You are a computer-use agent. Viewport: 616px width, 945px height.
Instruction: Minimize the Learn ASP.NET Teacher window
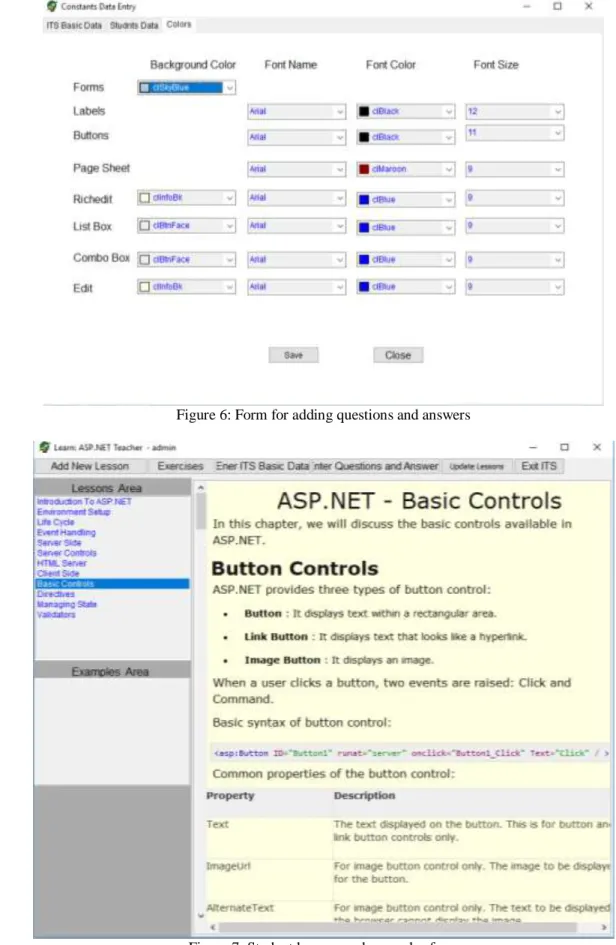pos(533,447)
